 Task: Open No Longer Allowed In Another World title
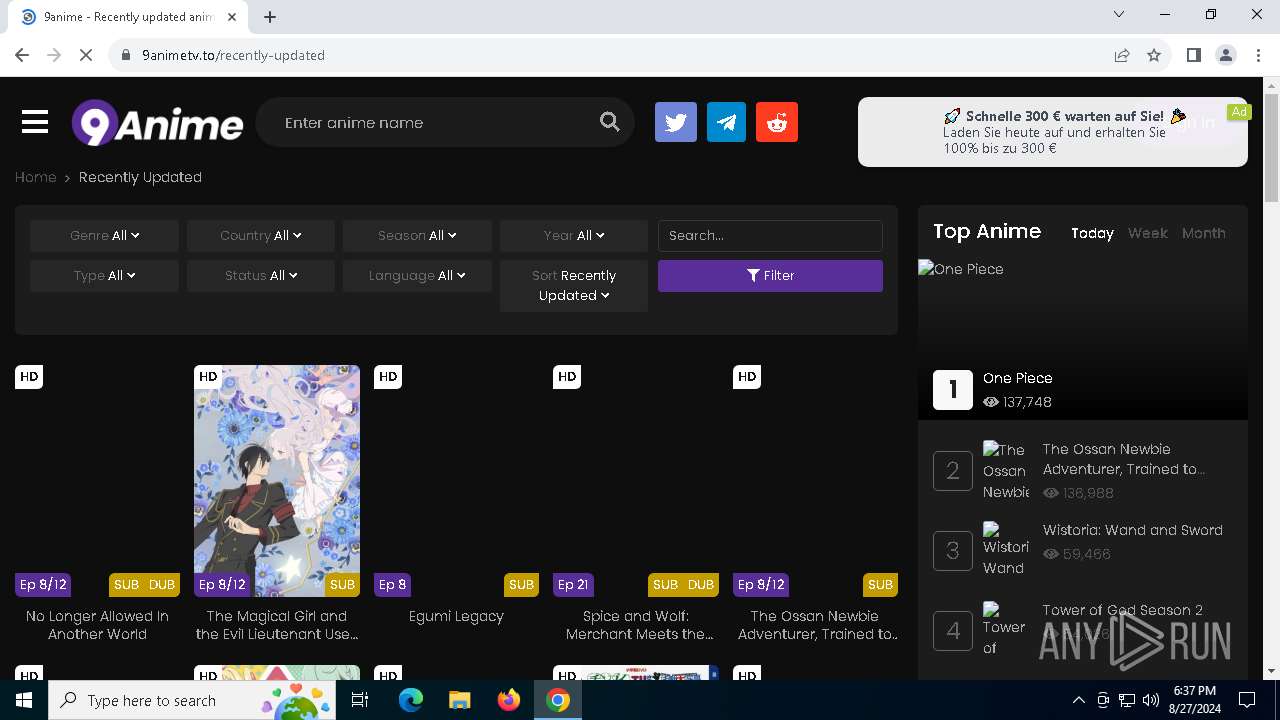[x=97, y=625]
